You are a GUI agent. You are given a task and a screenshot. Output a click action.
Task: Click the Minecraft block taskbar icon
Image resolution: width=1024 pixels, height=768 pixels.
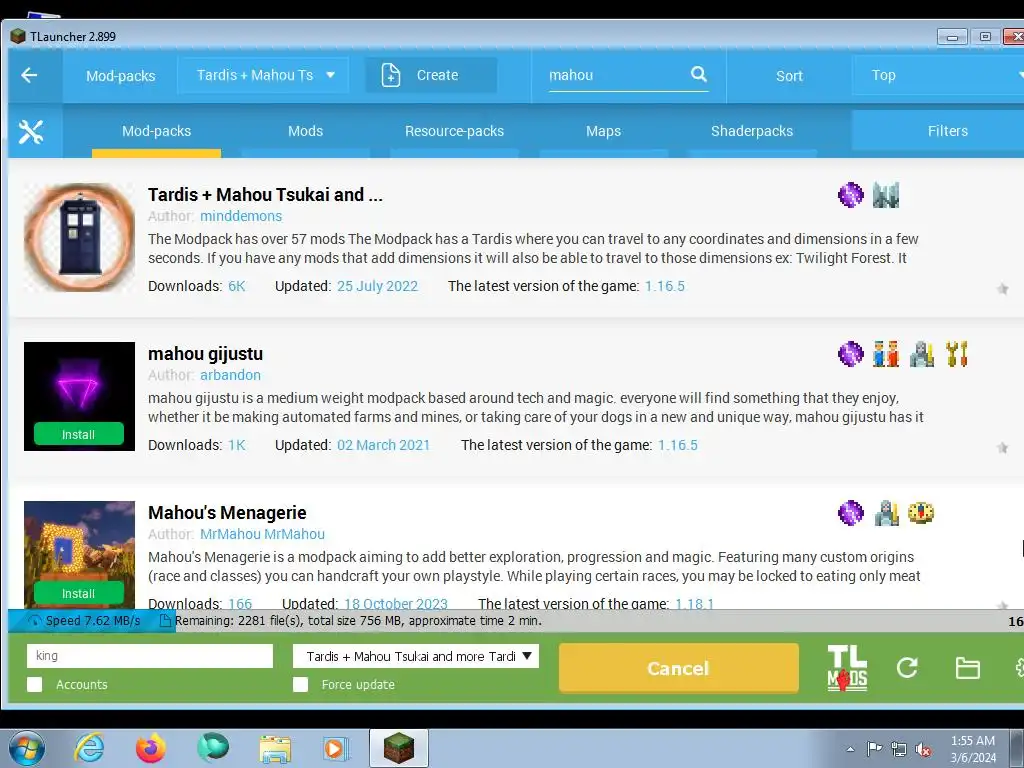(x=398, y=748)
